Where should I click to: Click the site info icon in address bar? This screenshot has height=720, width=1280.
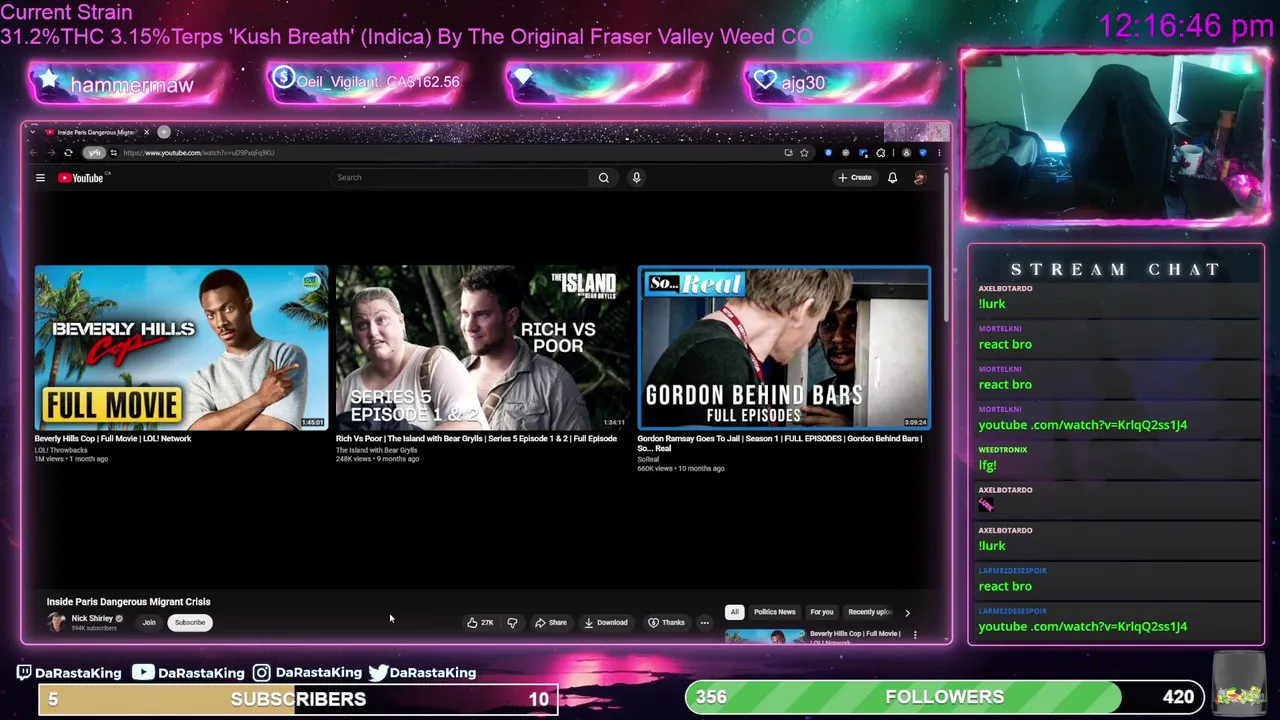113,153
